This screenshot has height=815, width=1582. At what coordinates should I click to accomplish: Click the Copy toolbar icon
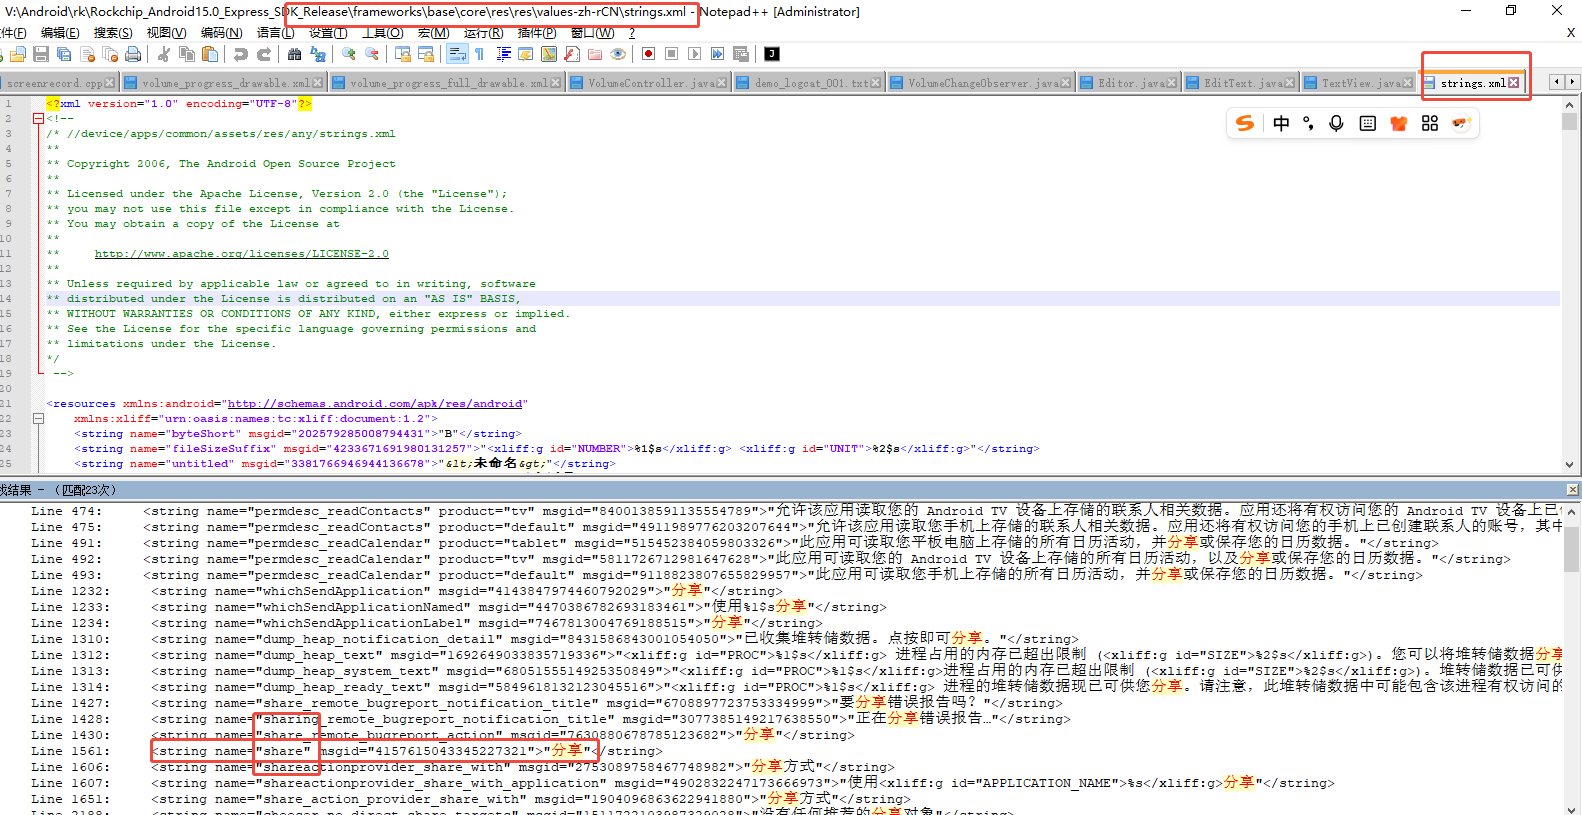(186, 54)
